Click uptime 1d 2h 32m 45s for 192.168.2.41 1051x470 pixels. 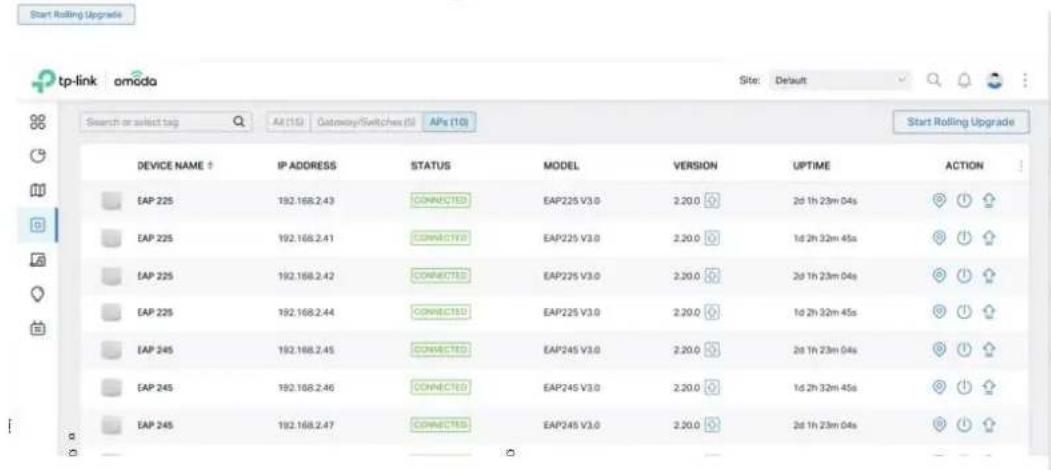(824, 237)
